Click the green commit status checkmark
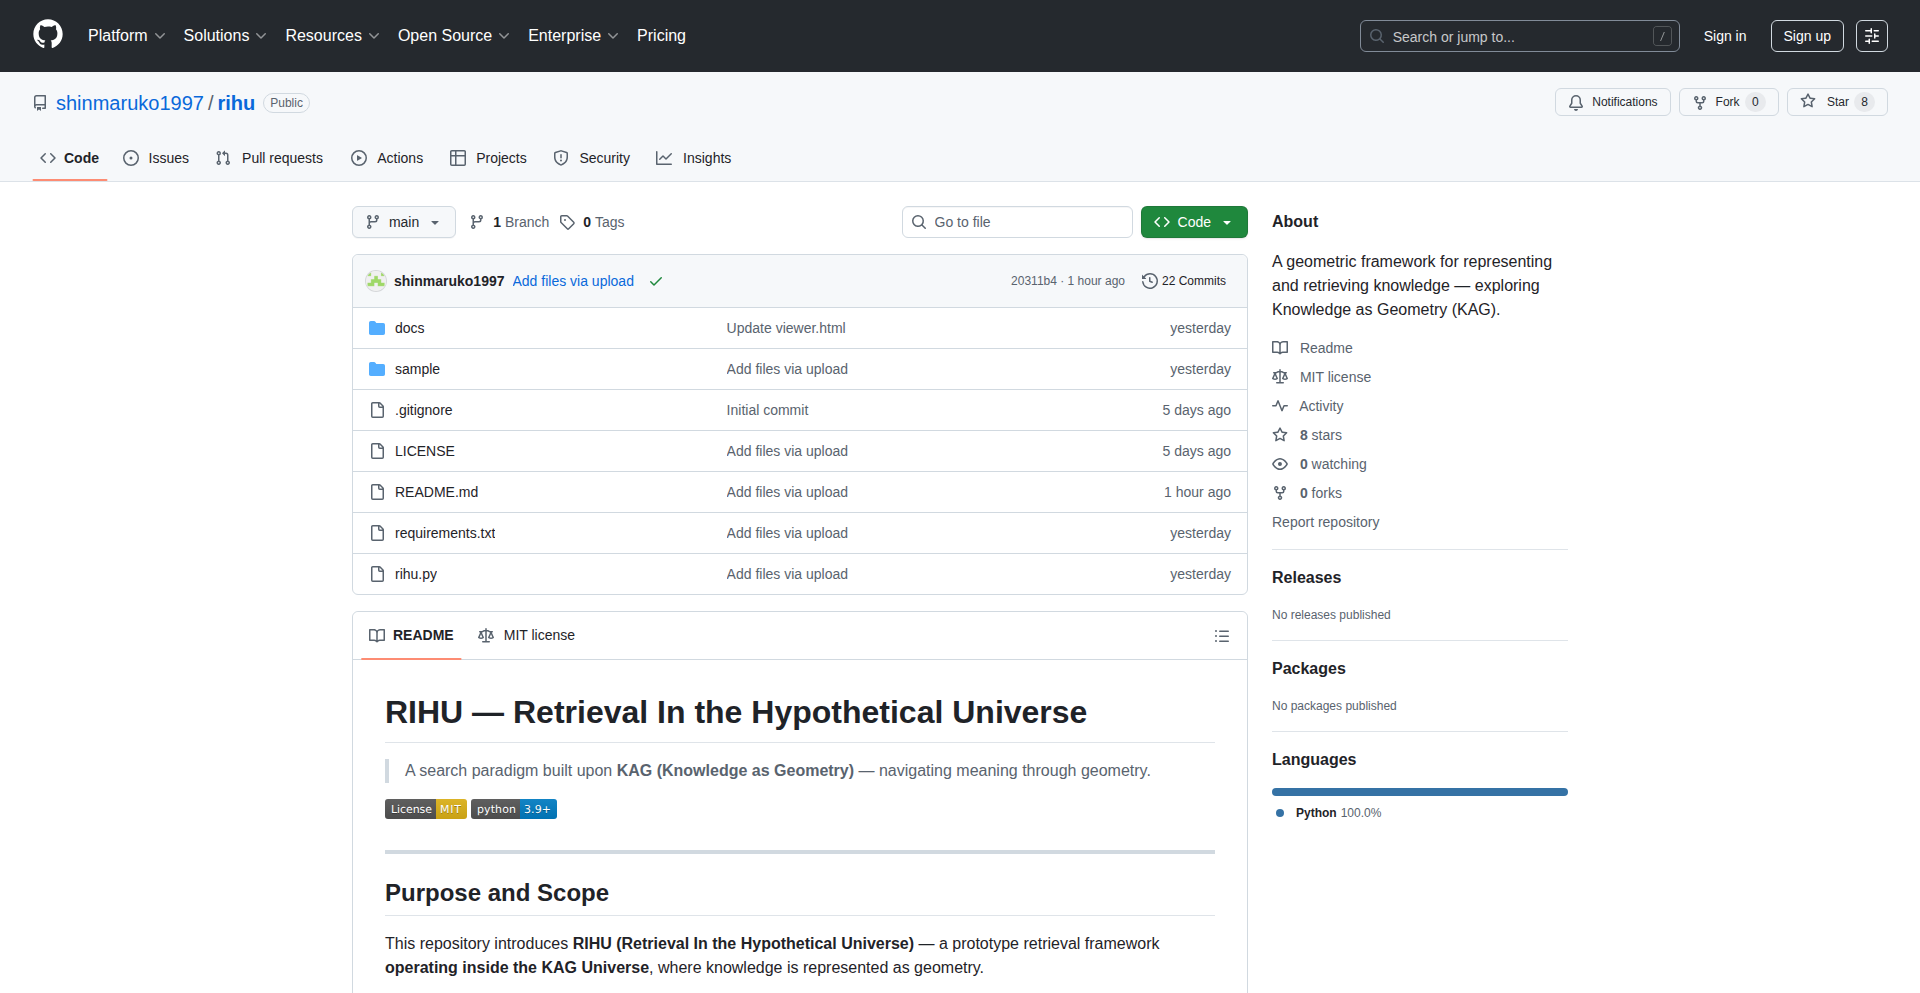The width and height of the screenshot is (1920, 993). (x=656, y=281)
